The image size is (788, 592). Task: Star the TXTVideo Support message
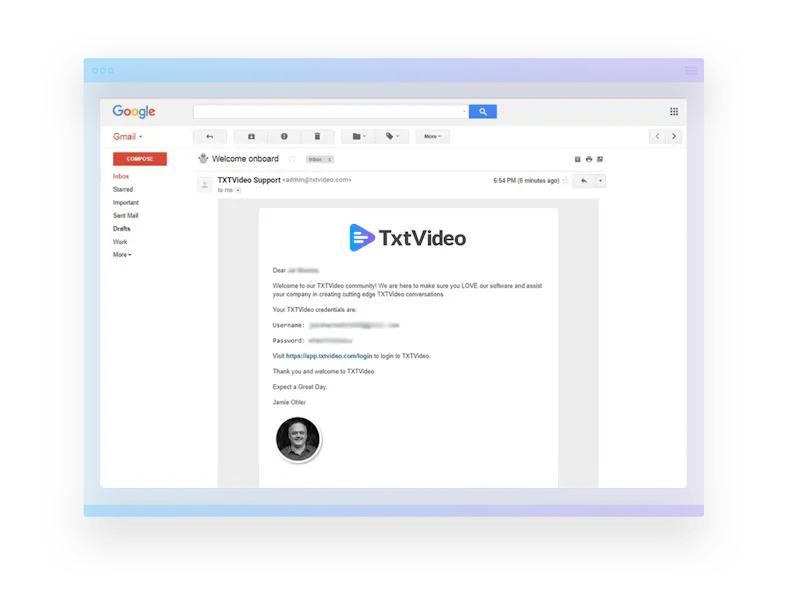tap(566, 180)
